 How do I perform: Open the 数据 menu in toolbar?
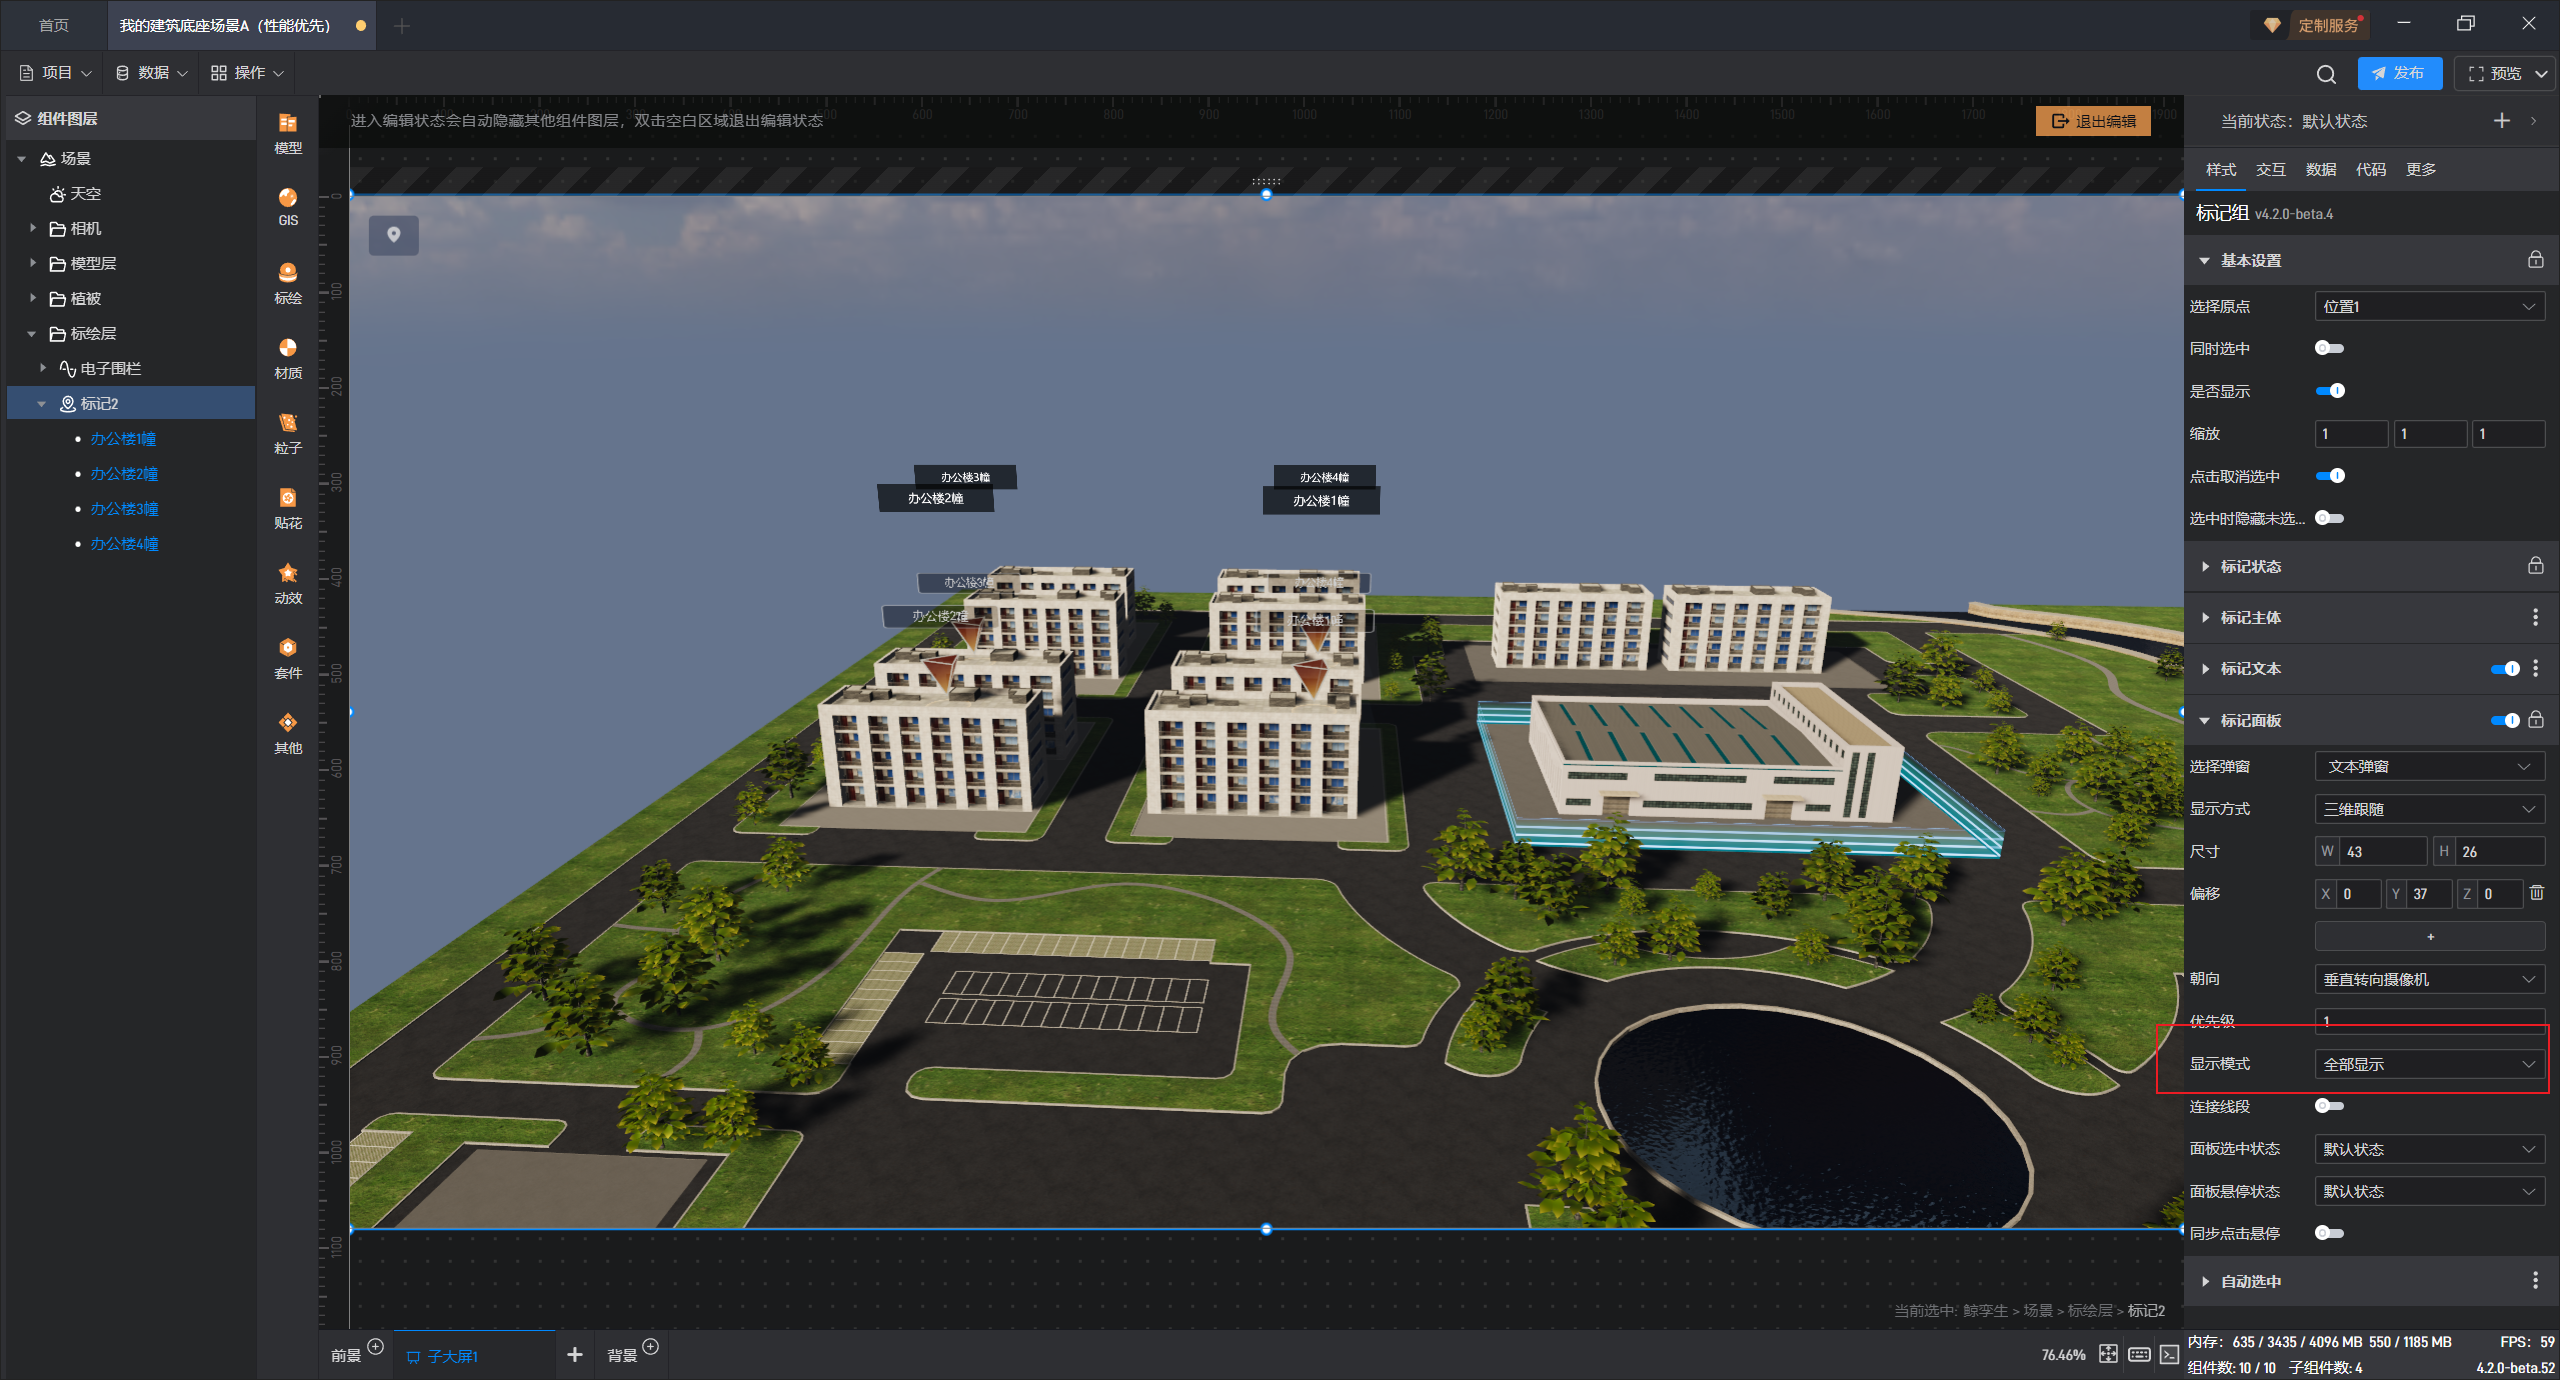[x=151, y=73]
